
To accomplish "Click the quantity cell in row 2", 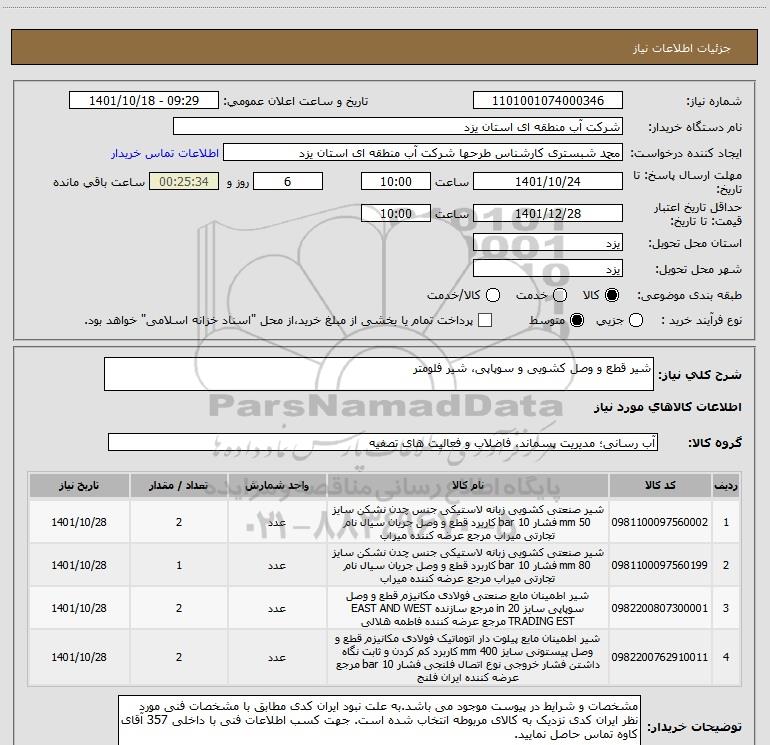I will (x=179, y=565).
